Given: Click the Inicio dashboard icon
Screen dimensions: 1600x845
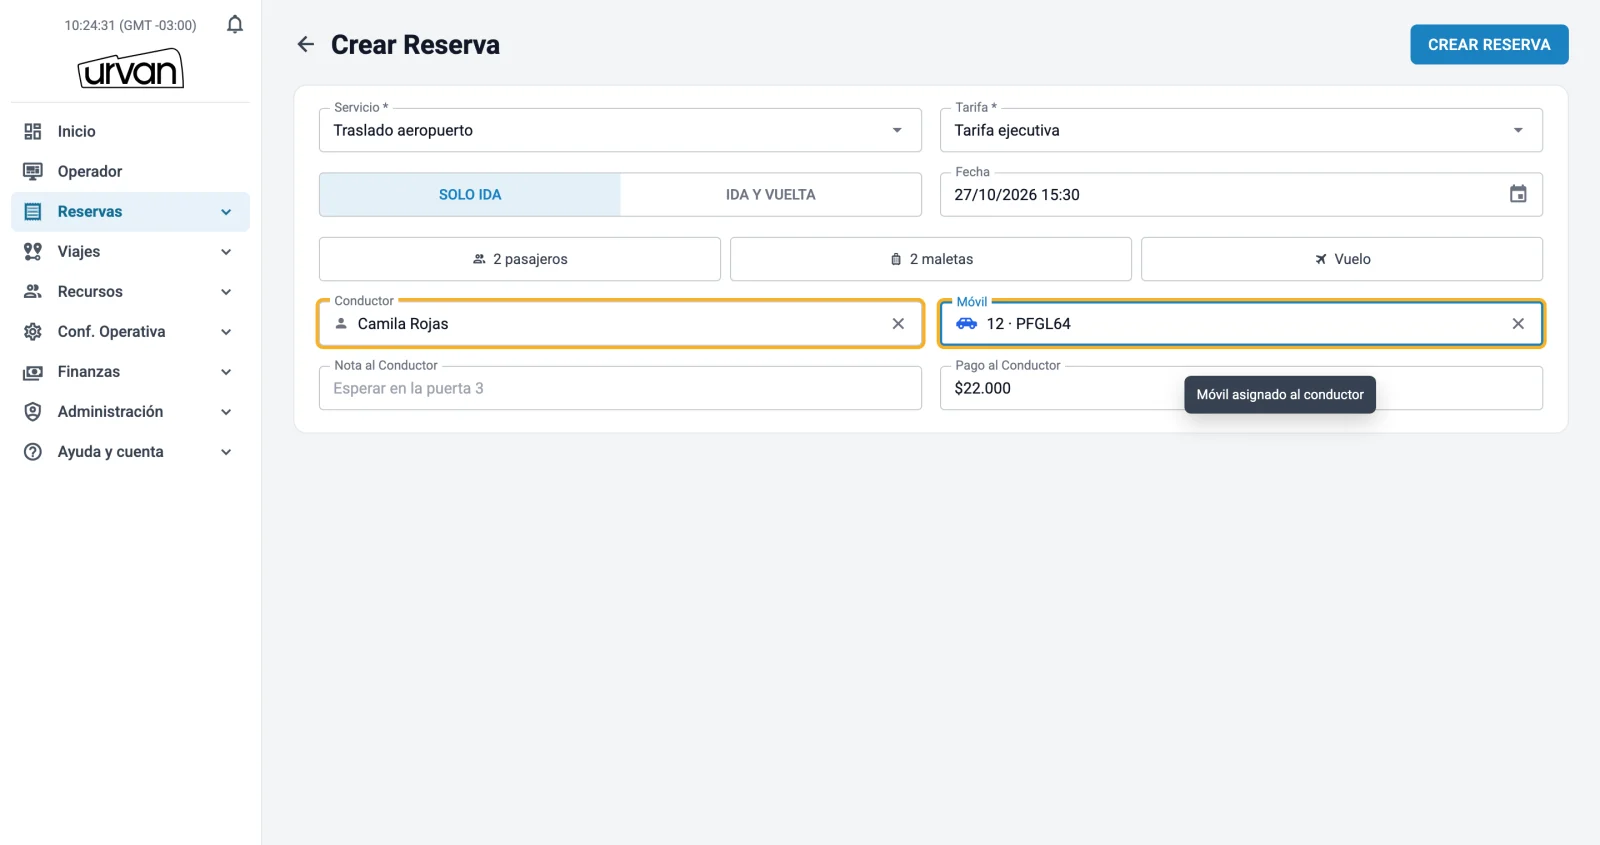Looking at the screenshot, I should tap(33, 131).
